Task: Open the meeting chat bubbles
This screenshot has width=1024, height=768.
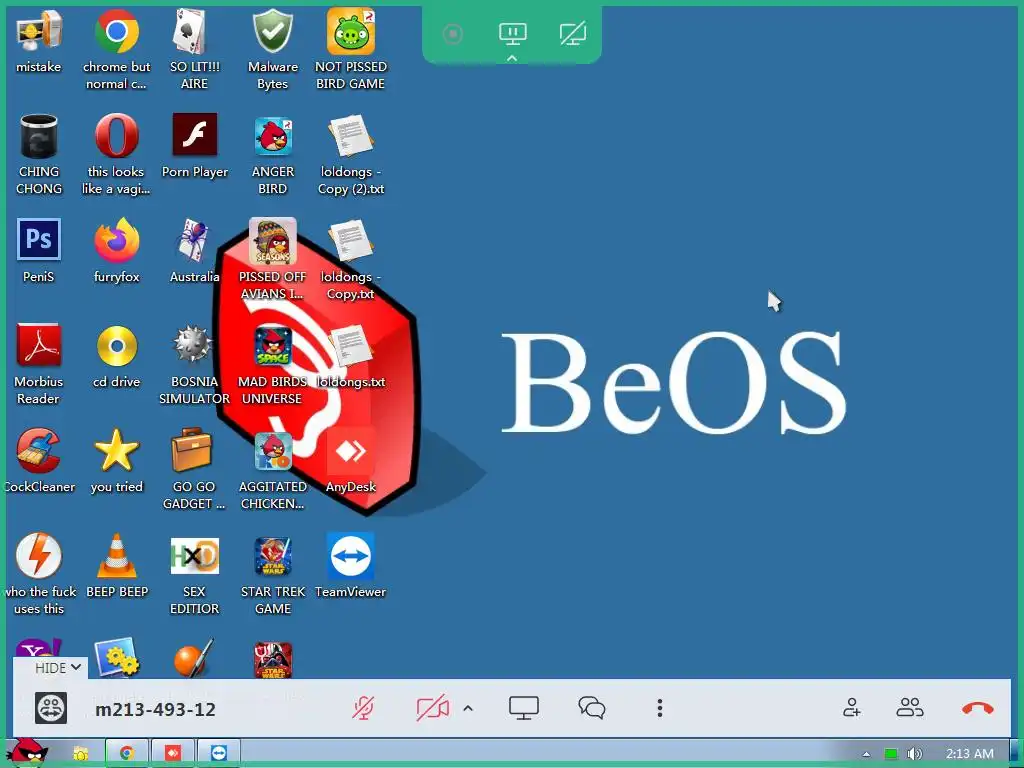Action: pos(592,708)
